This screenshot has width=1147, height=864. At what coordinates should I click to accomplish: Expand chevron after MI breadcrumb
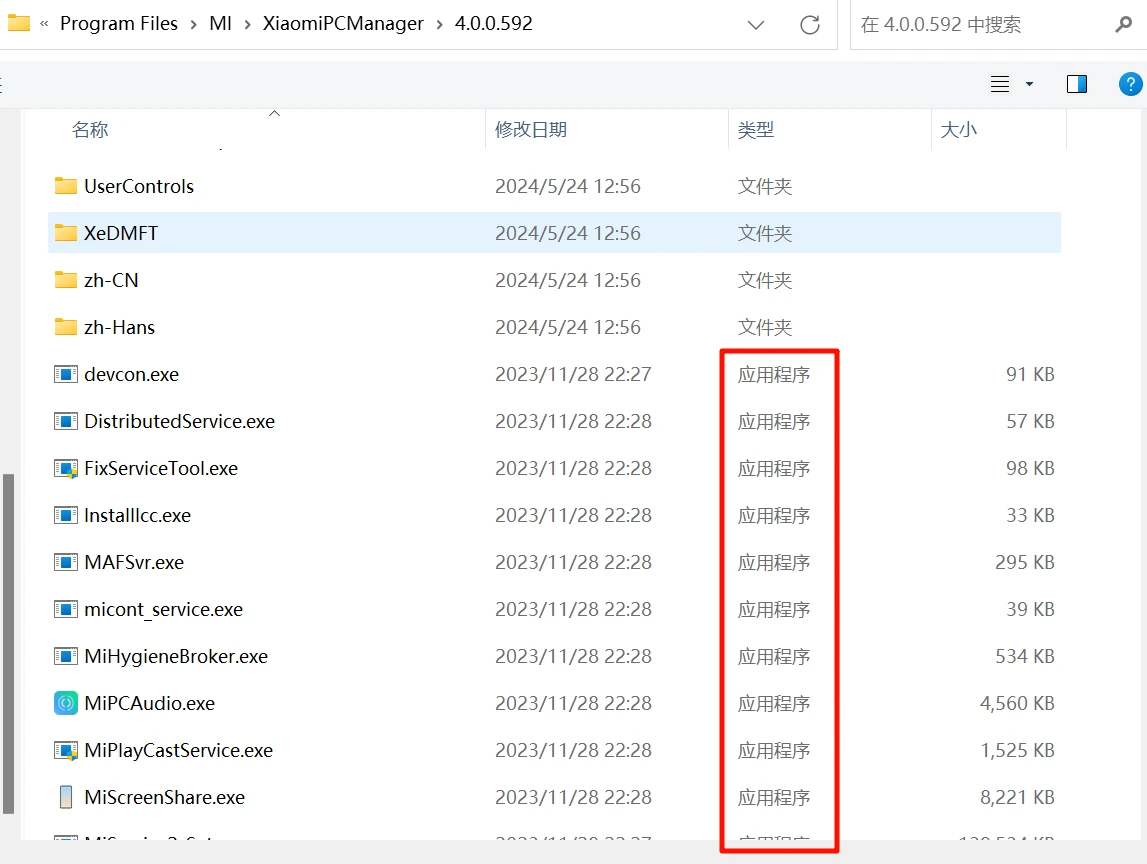tap(247, 24)
